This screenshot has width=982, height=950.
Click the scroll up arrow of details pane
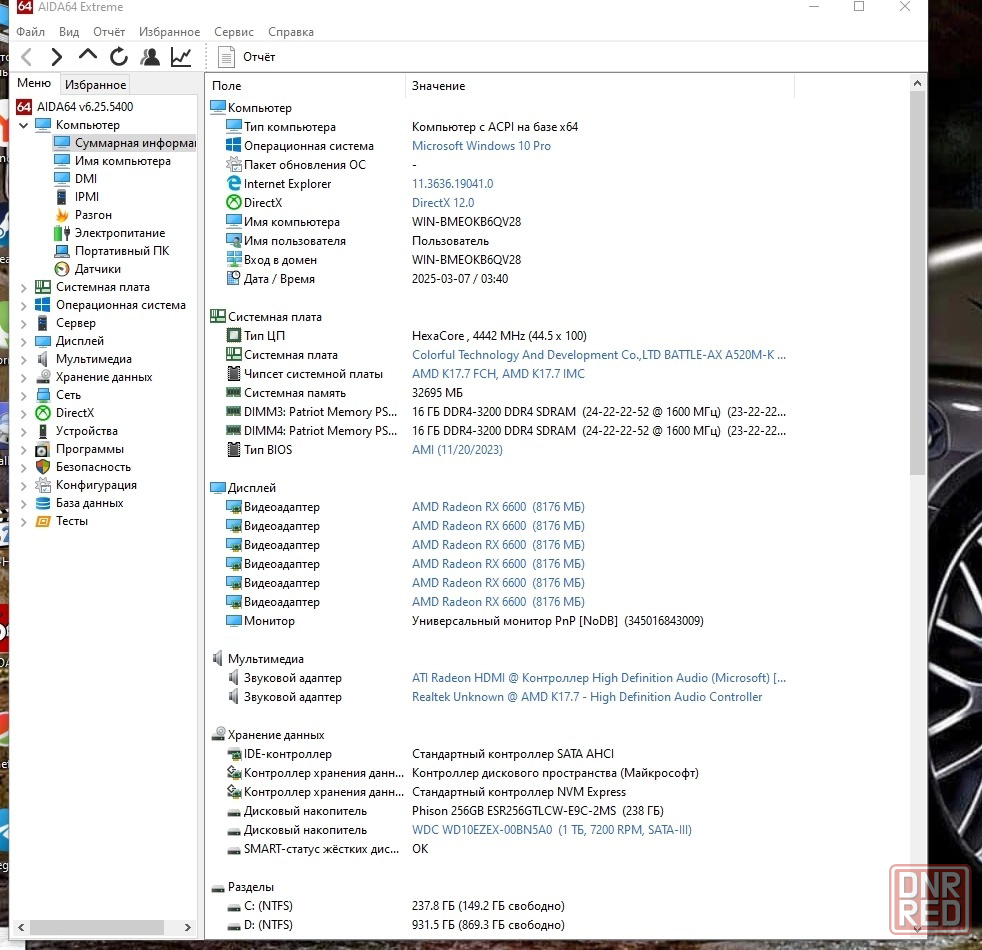(917, 83)
